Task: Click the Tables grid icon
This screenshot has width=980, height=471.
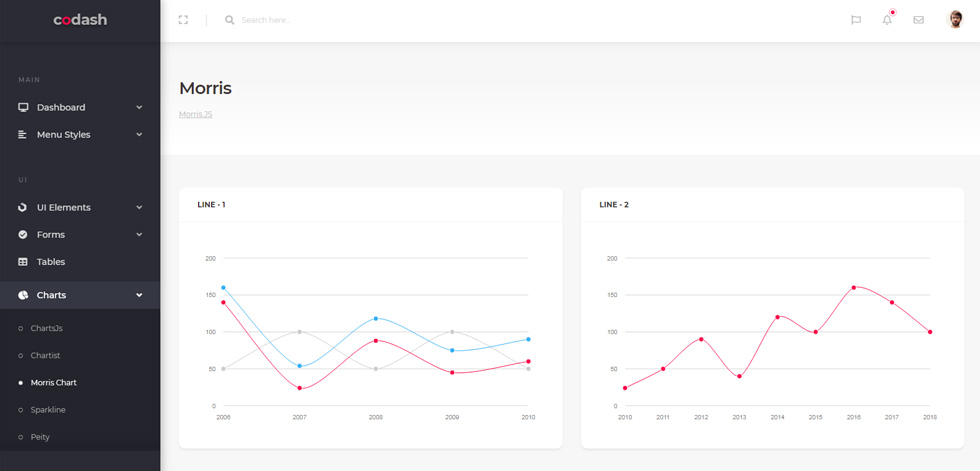Action: coord(23,262)
